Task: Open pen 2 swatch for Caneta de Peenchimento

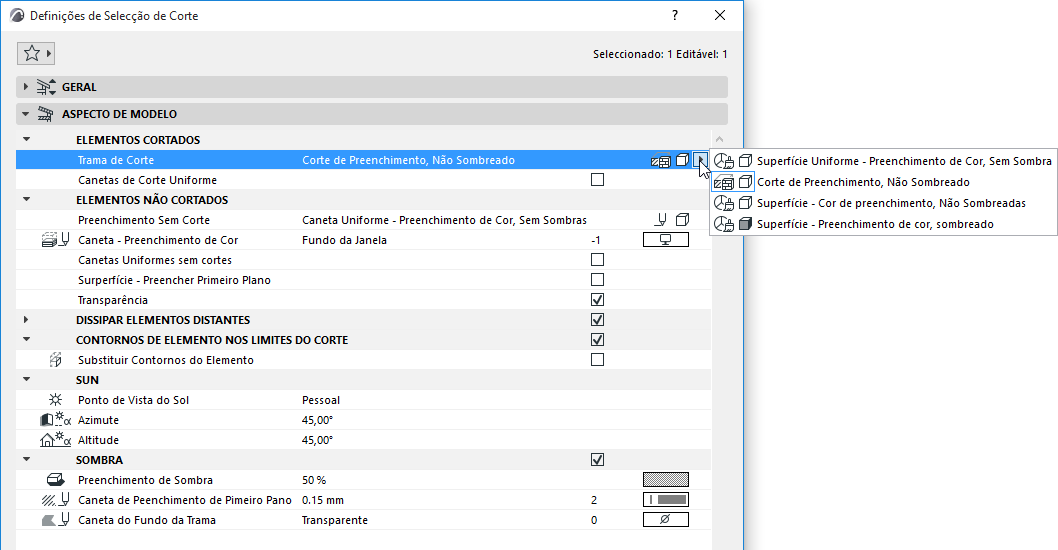Action: [x=666, y=500]
